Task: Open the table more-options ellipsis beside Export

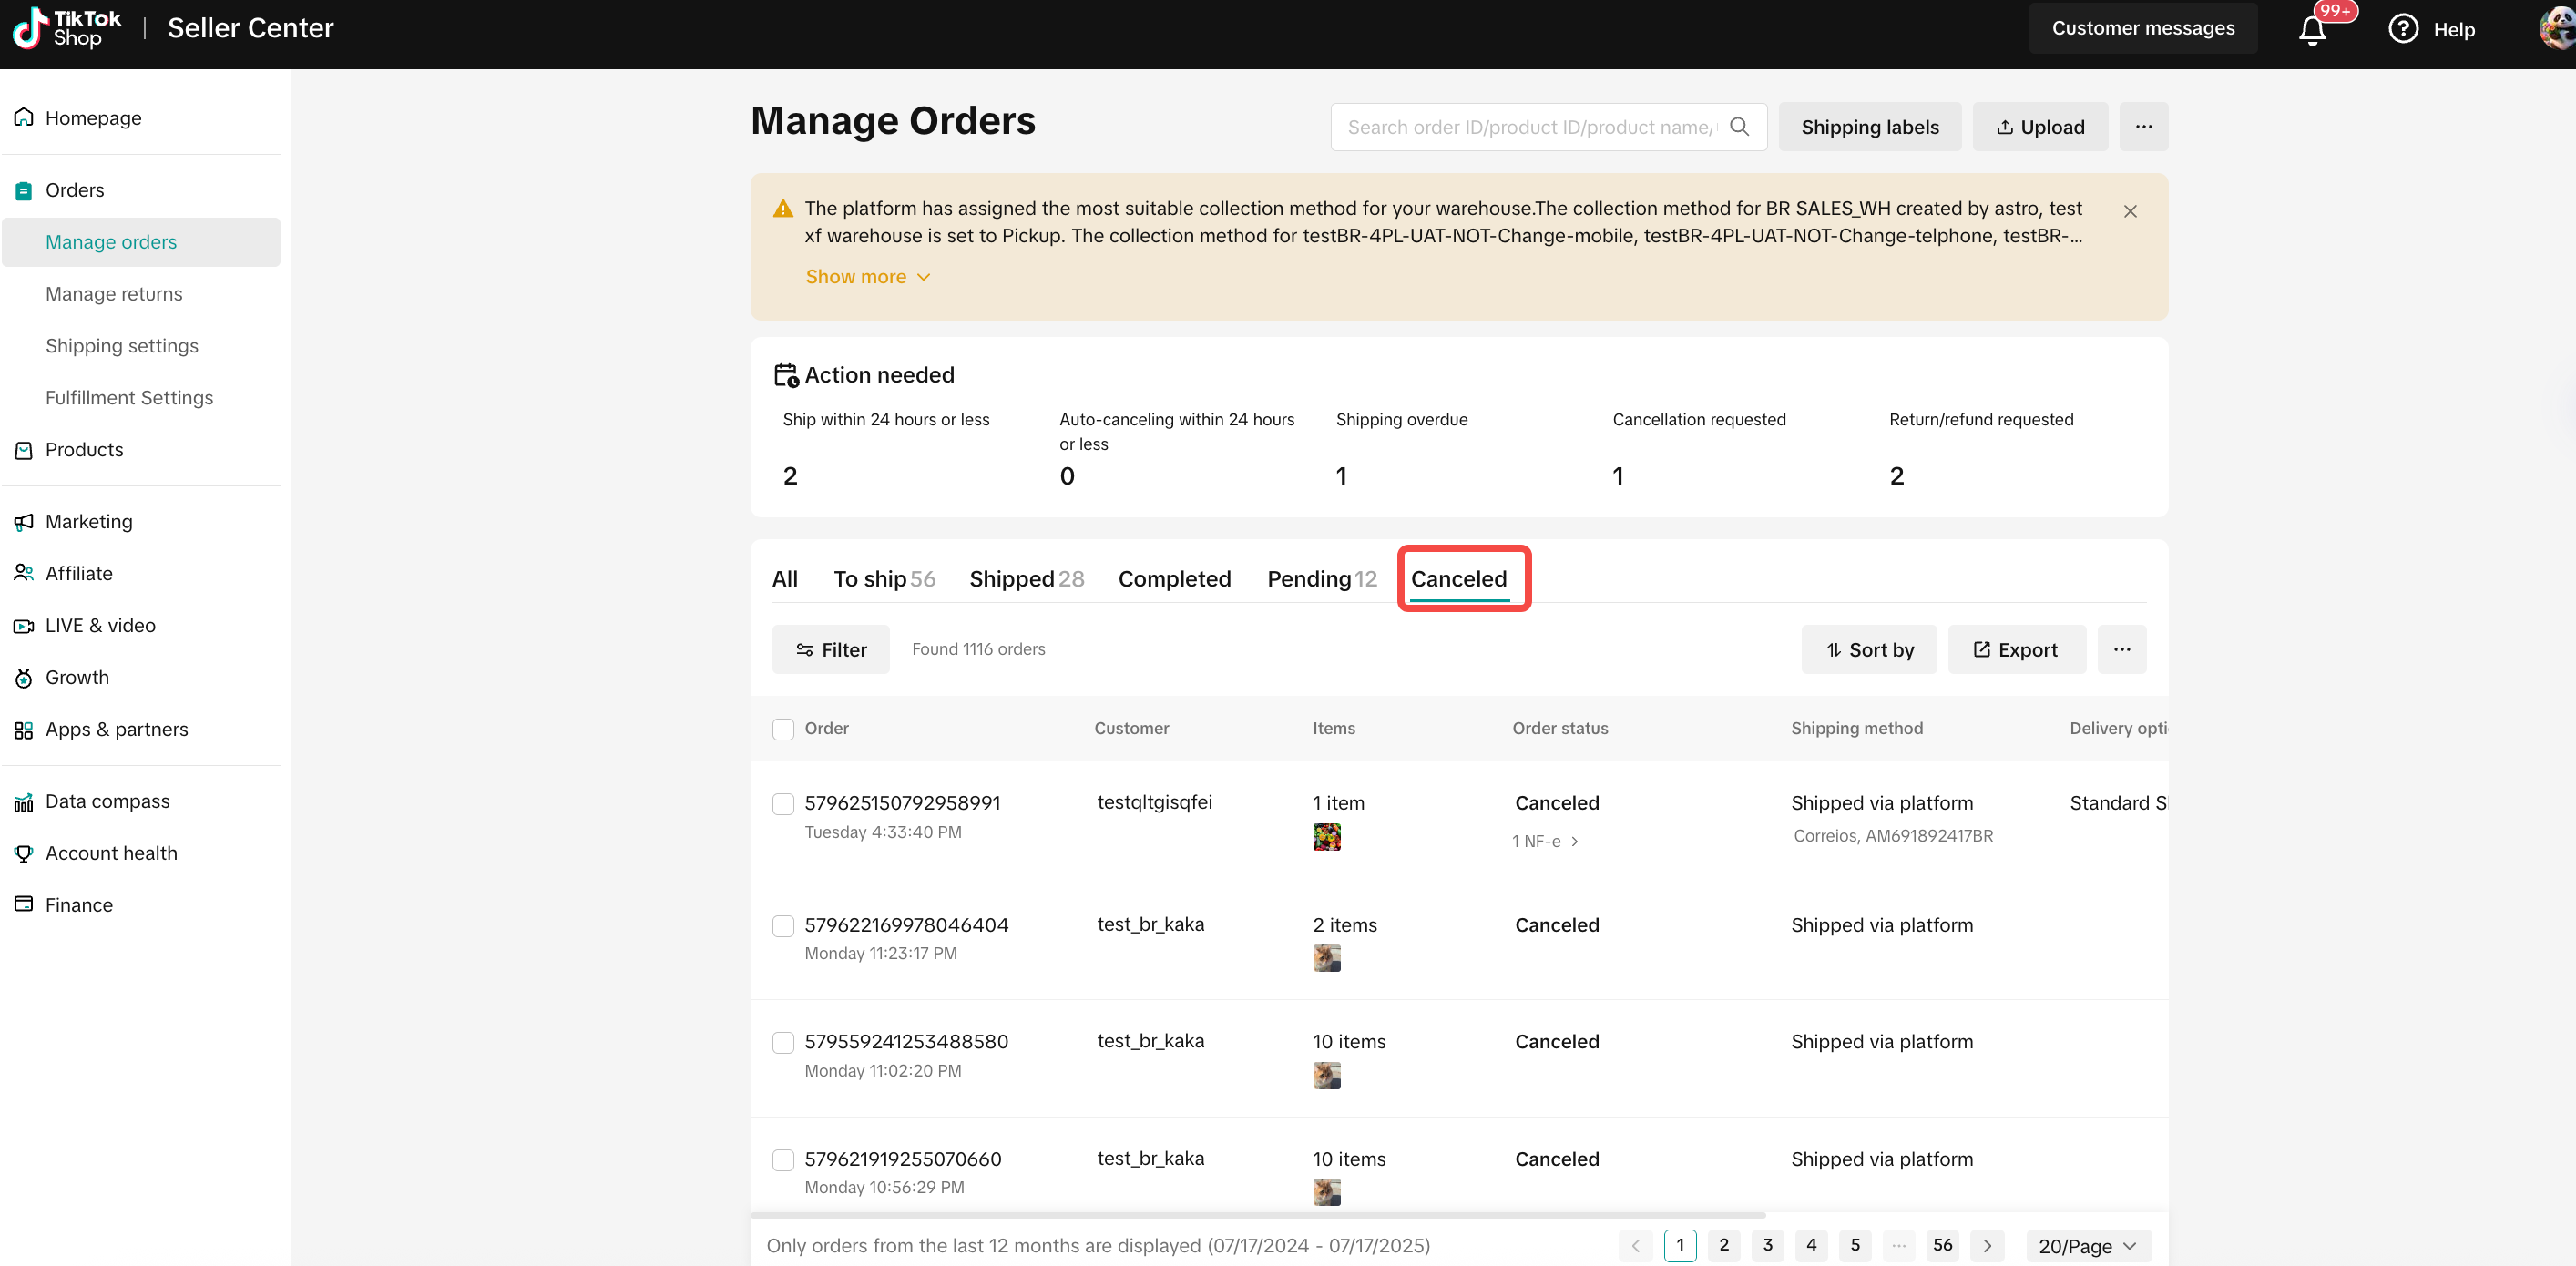Action: [2122, 650]
